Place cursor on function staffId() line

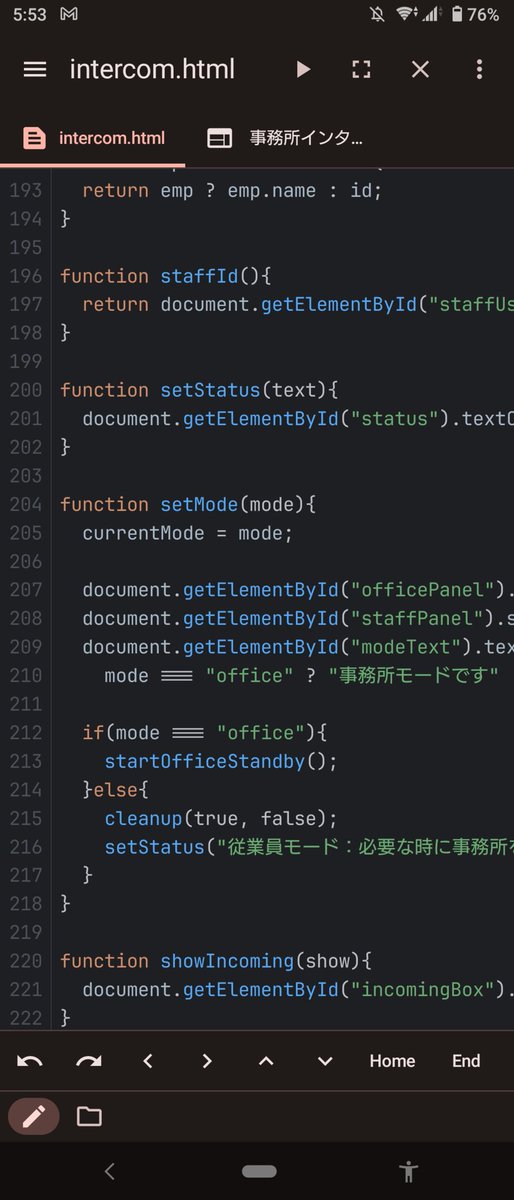point(166,275)
